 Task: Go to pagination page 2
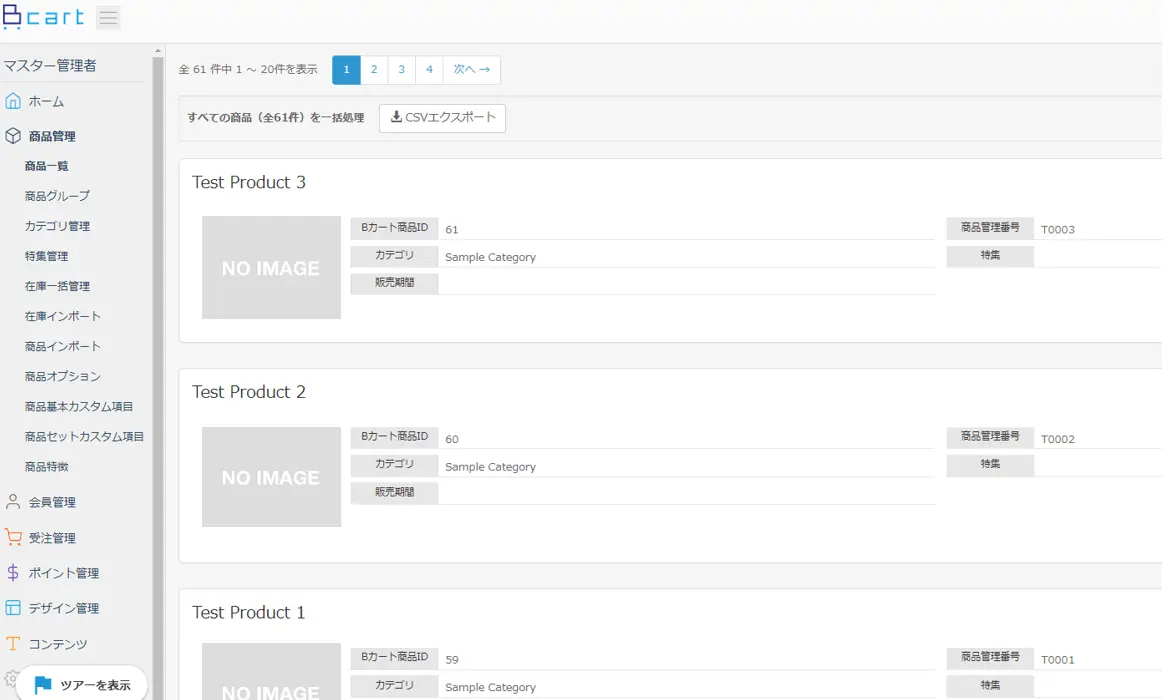coord(374,69)
